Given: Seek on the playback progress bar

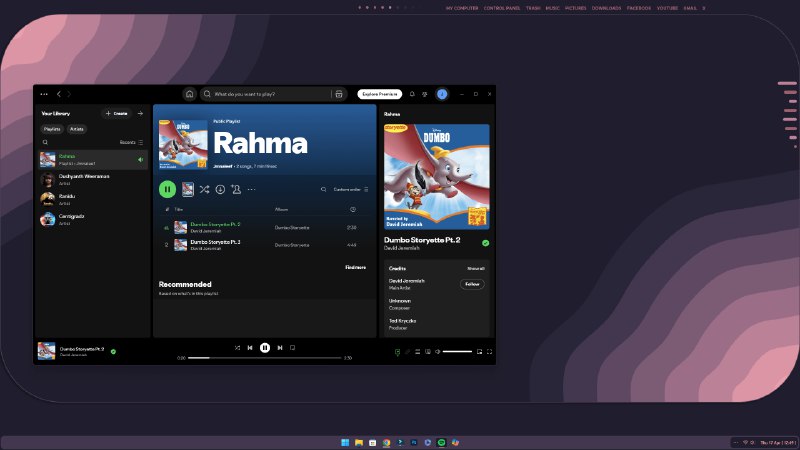Looking at the screenshot, I should point(264,358).
